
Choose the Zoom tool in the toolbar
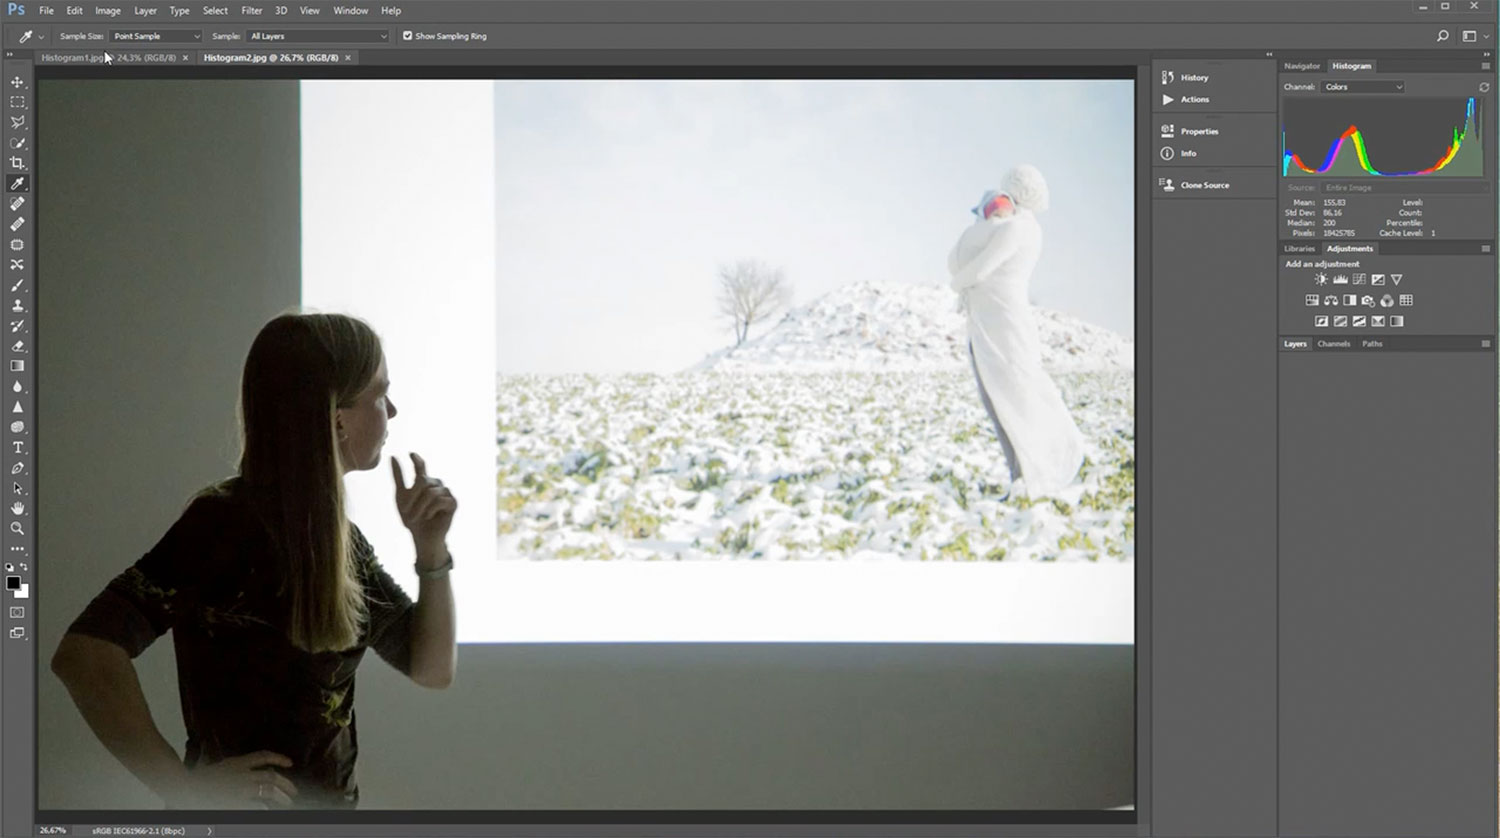pos(17,529)
